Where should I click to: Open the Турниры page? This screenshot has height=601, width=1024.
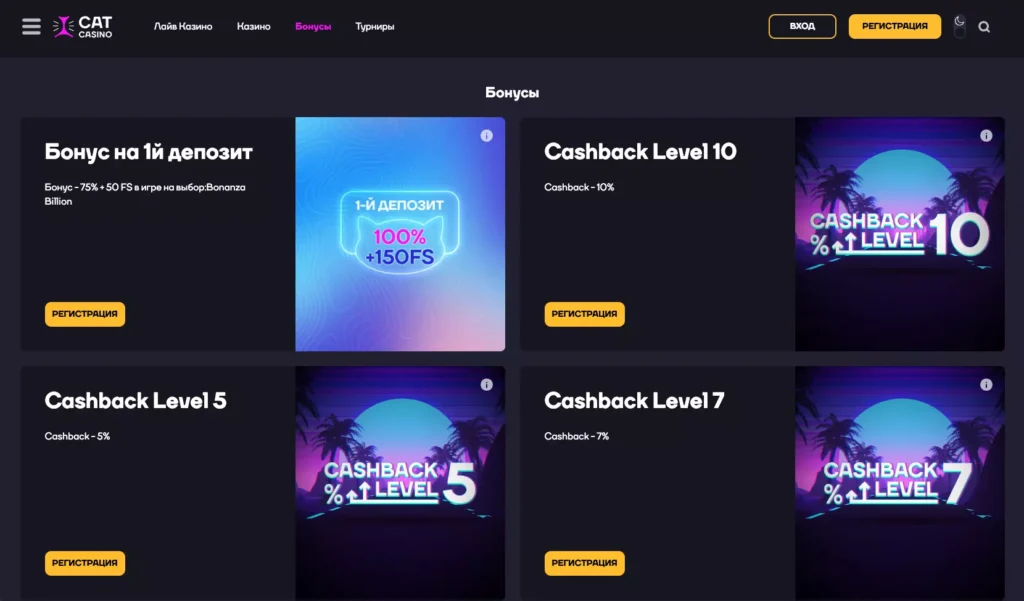coord(375,27)
